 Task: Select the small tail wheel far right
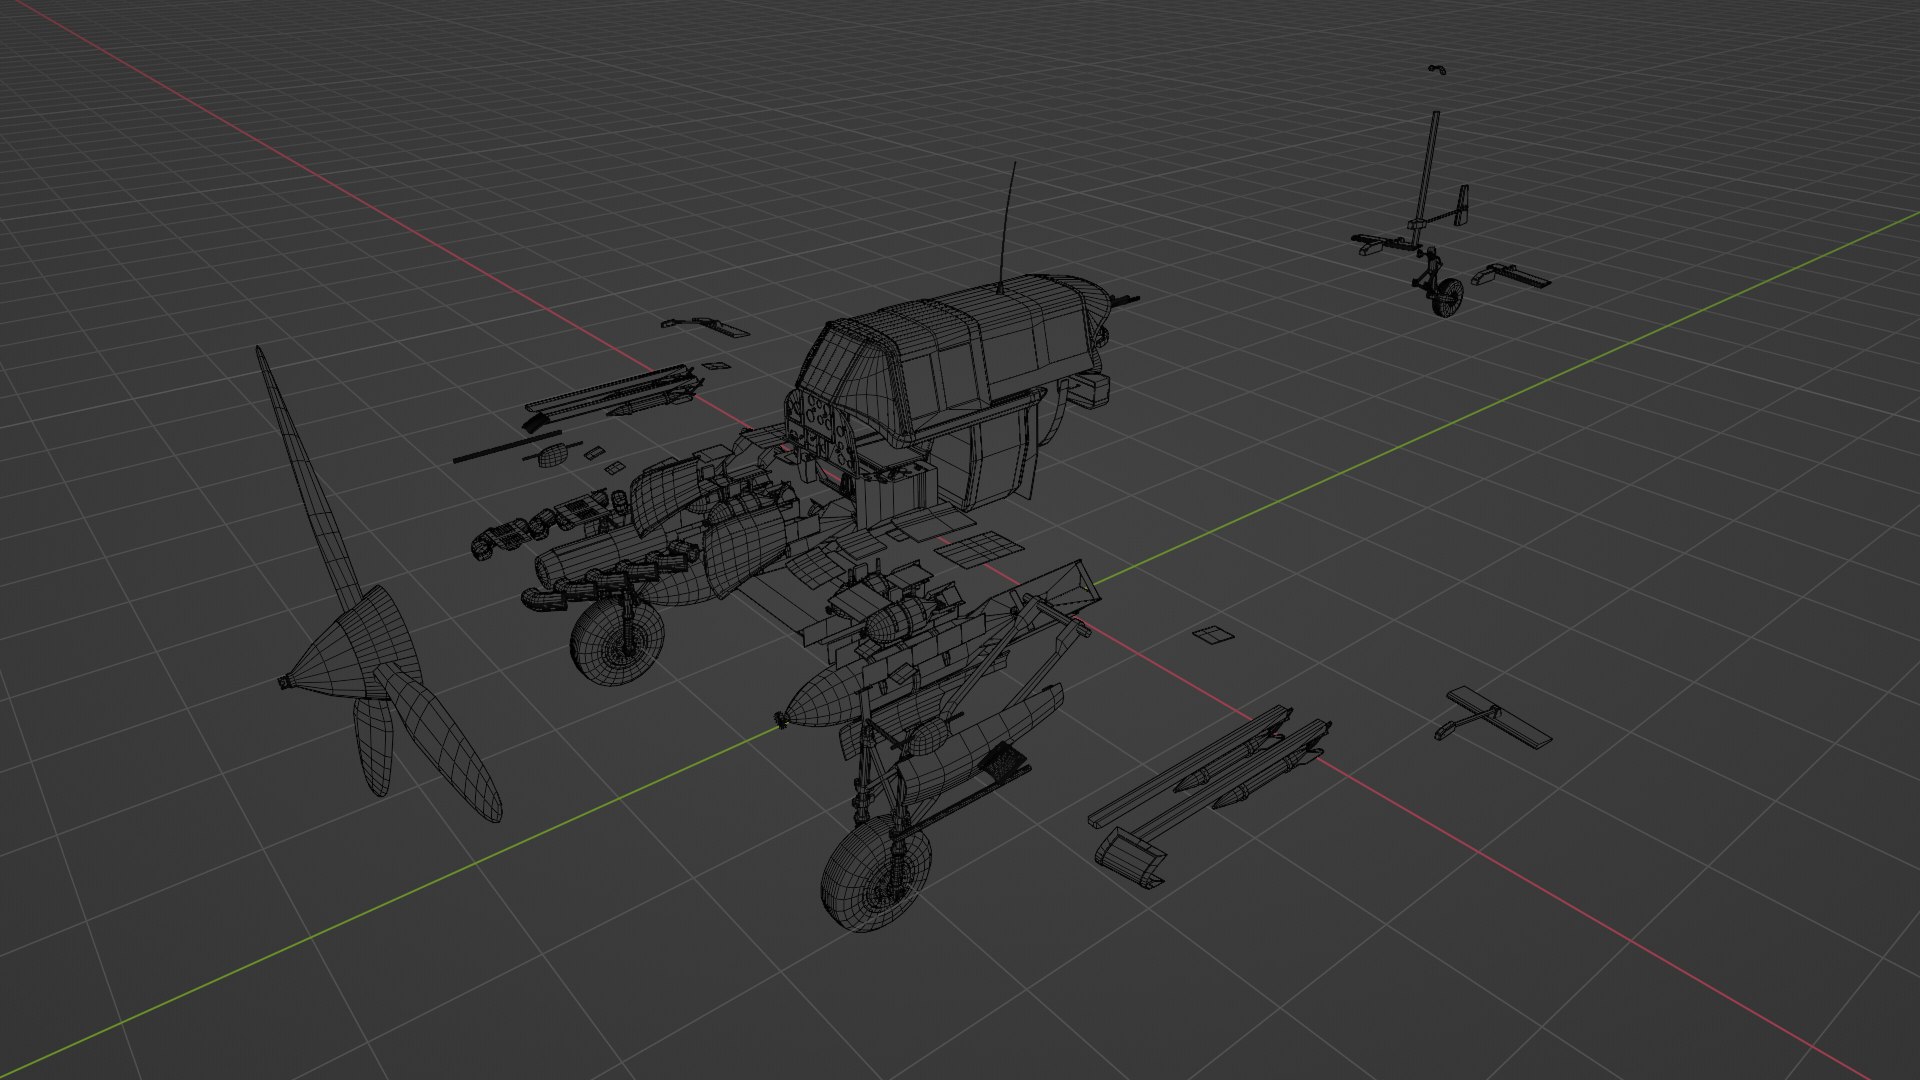coord(1447,297)
